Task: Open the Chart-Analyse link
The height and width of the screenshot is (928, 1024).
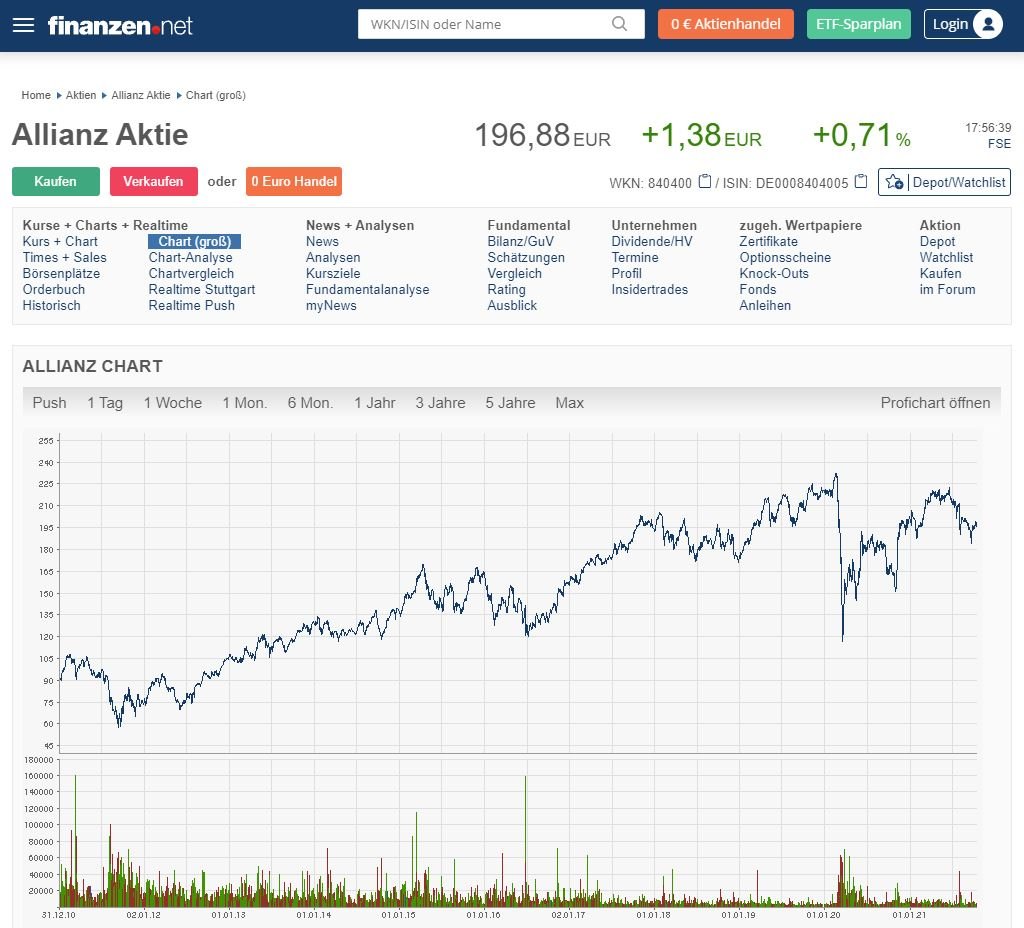Action: [191, 257]
